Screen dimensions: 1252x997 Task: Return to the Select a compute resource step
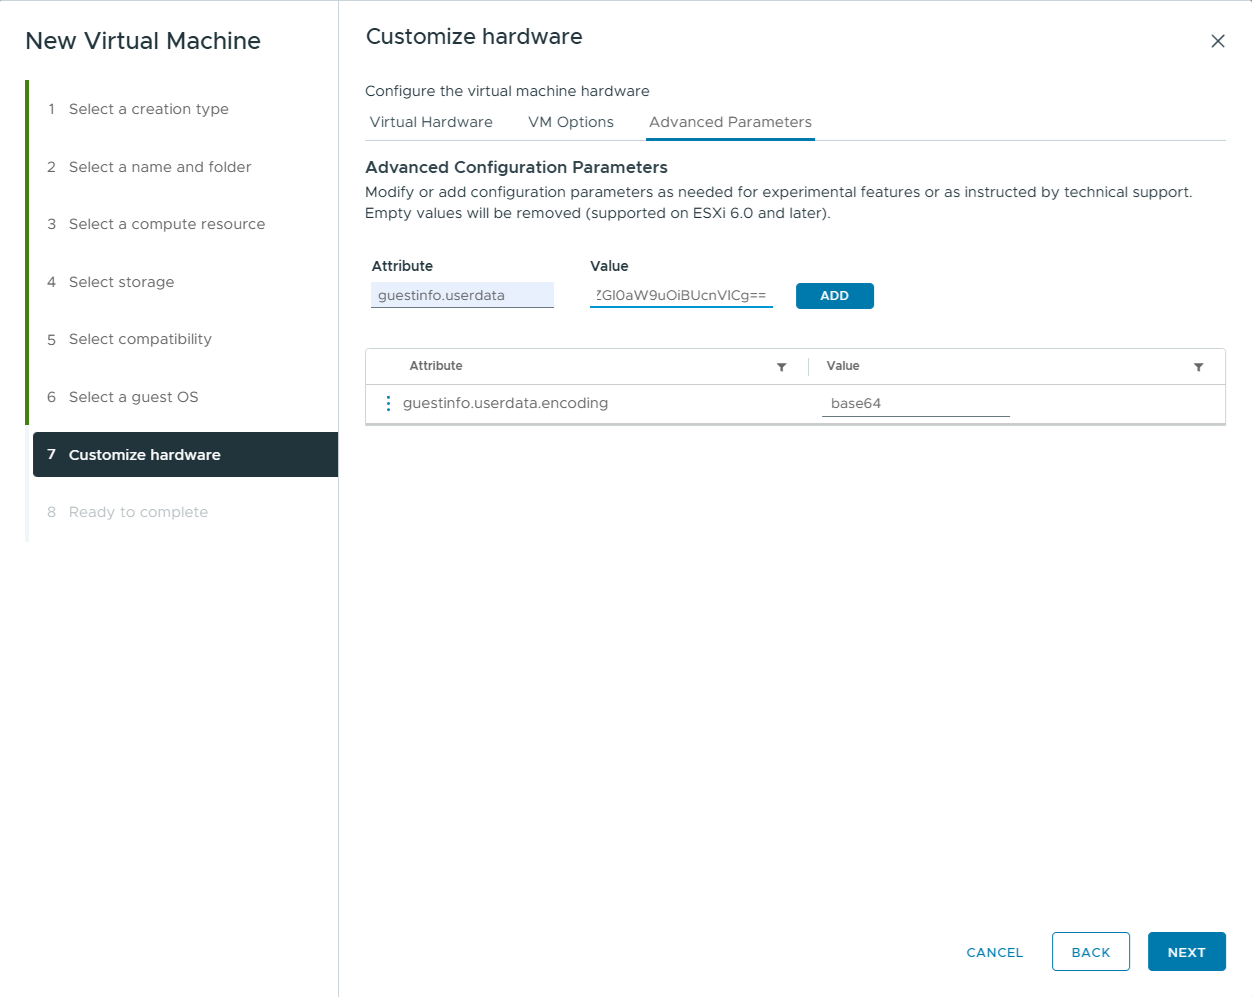coord(166,223)
